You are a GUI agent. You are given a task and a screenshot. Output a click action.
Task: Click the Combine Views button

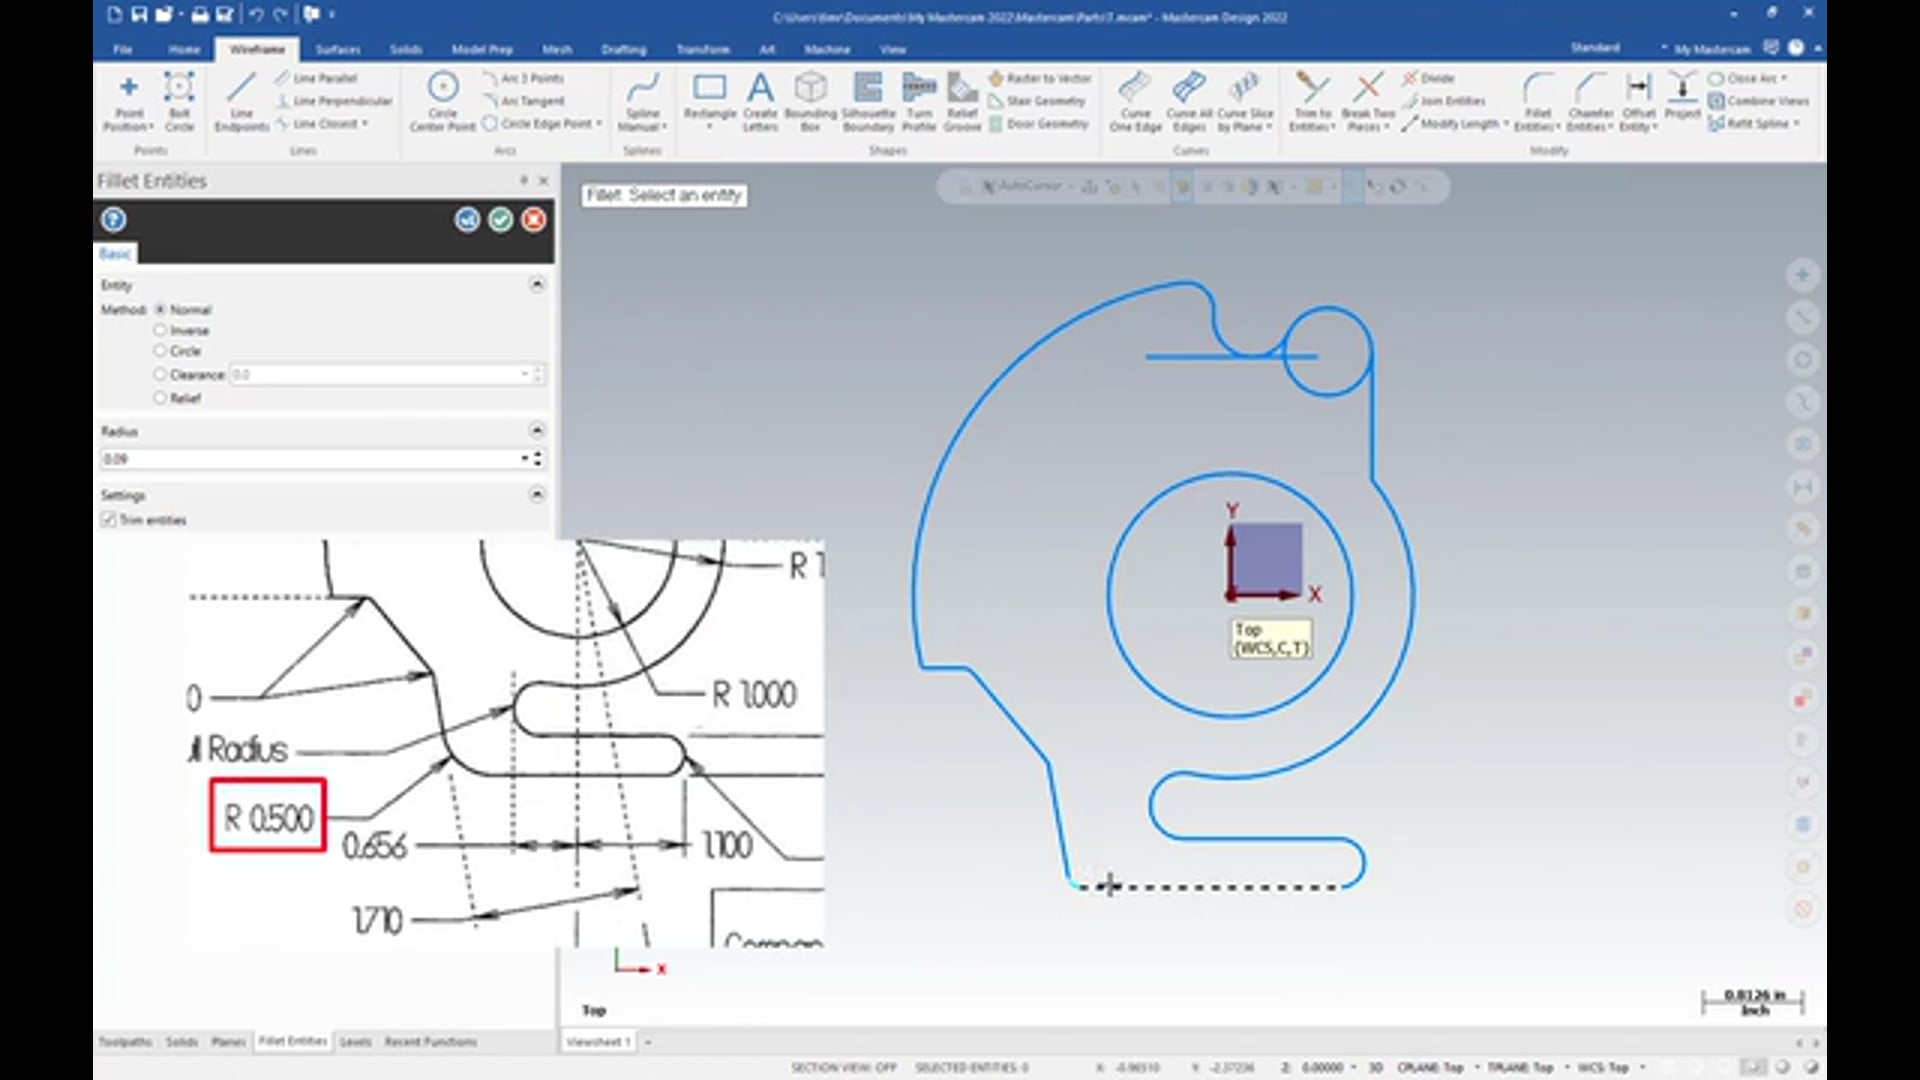(x=1759, y=101)
